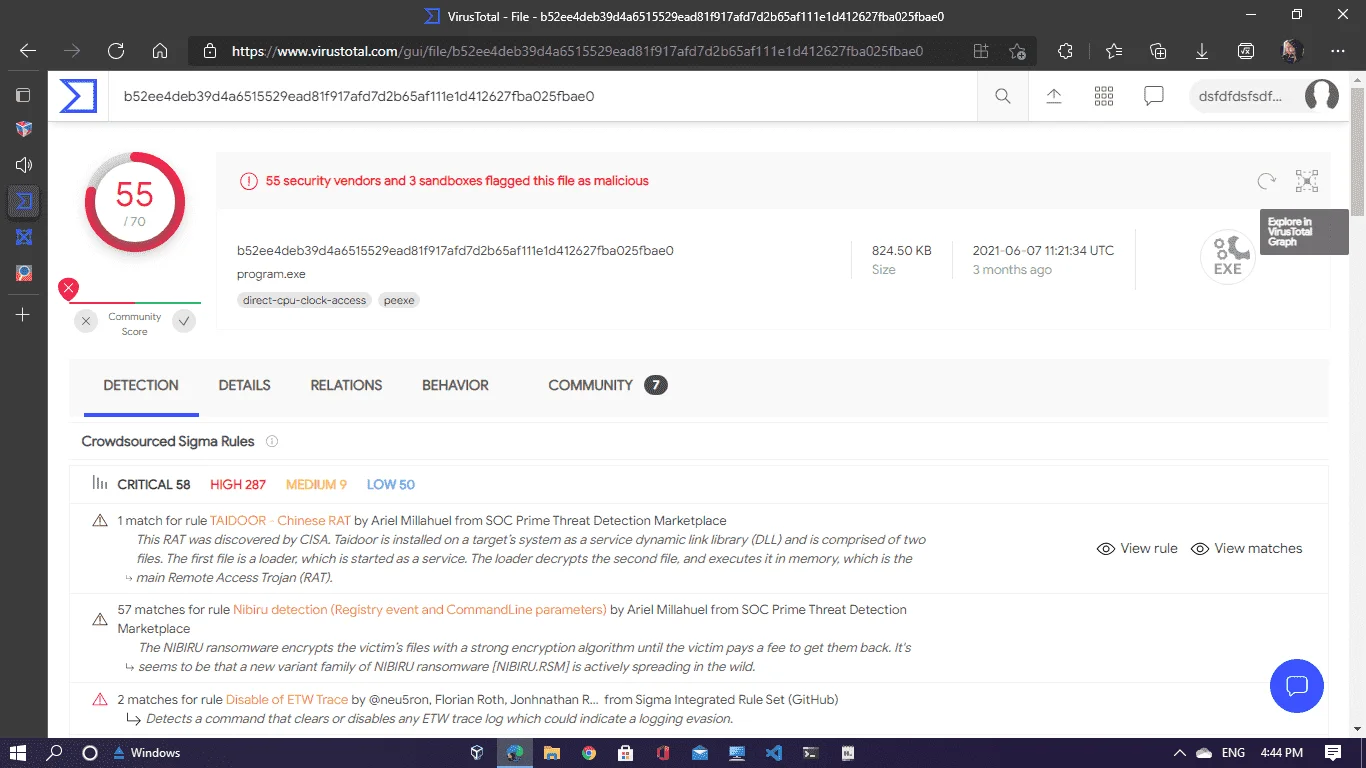Screen dimensions: 1366x768
Task: Switch to the speaker icon tab in the sidebar
Action: pyautogui.click(x=24, y=165)
